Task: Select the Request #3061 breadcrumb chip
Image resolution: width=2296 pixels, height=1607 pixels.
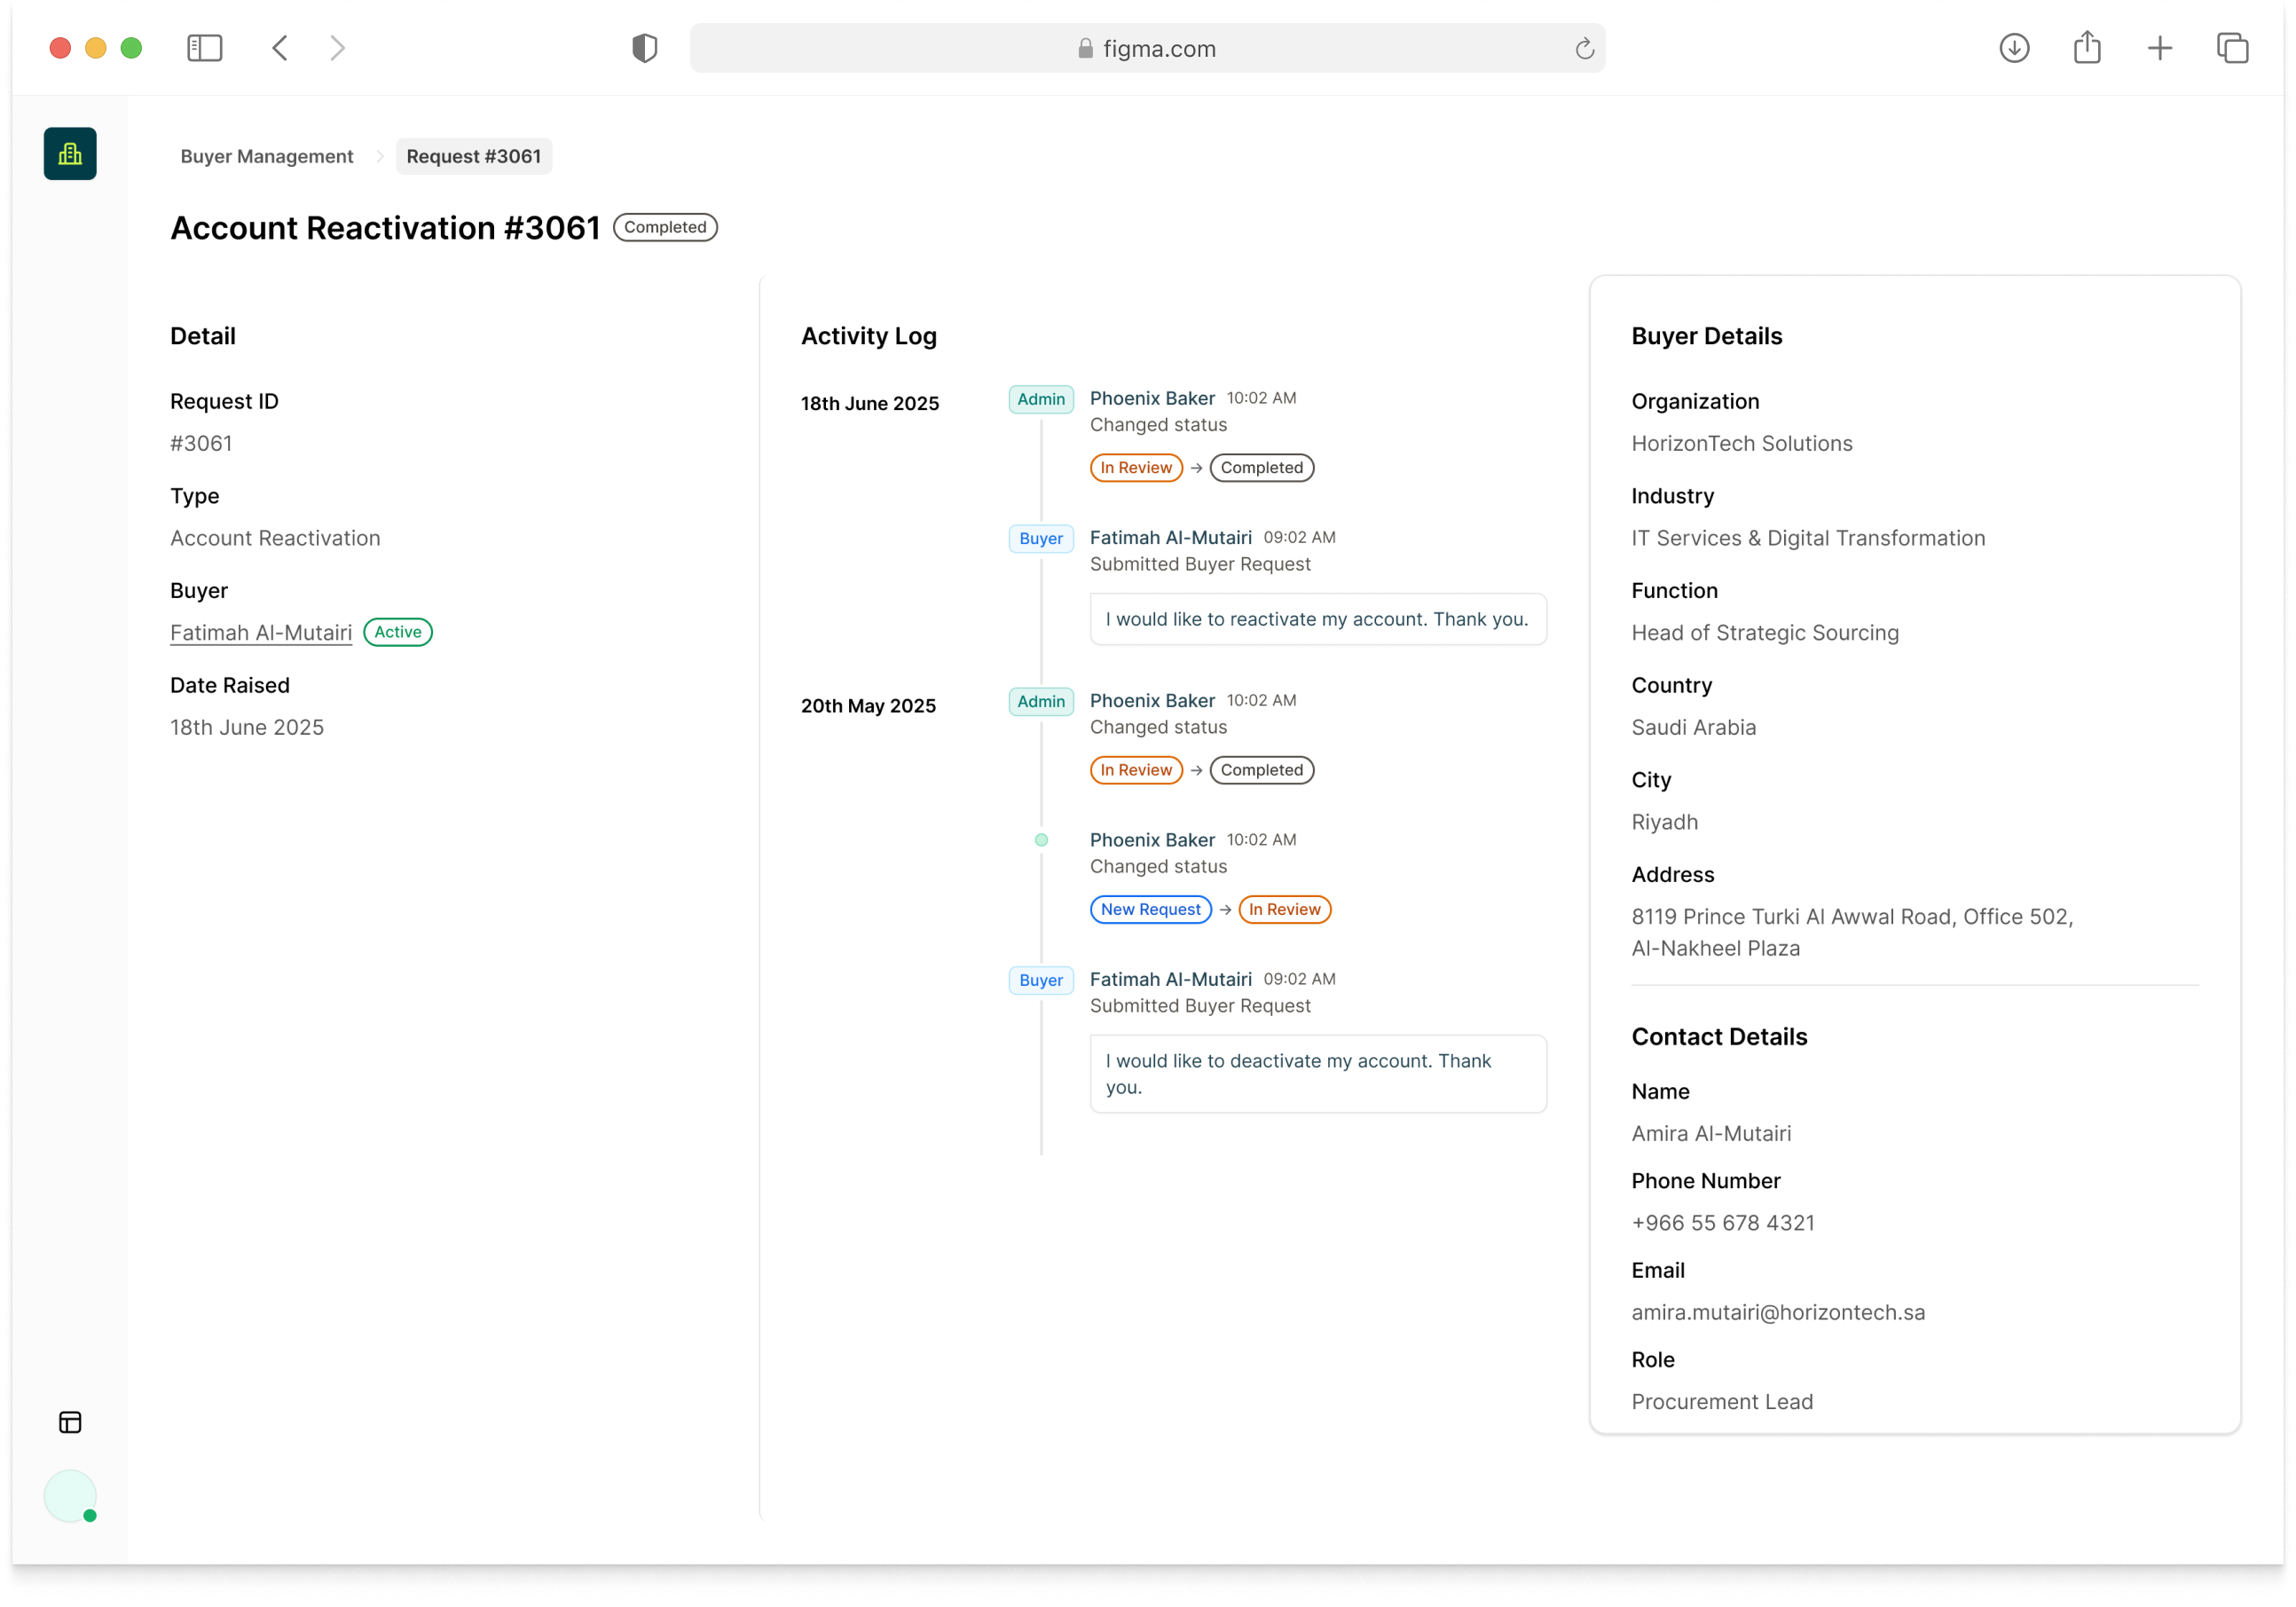Action: (x=473, y=156)
